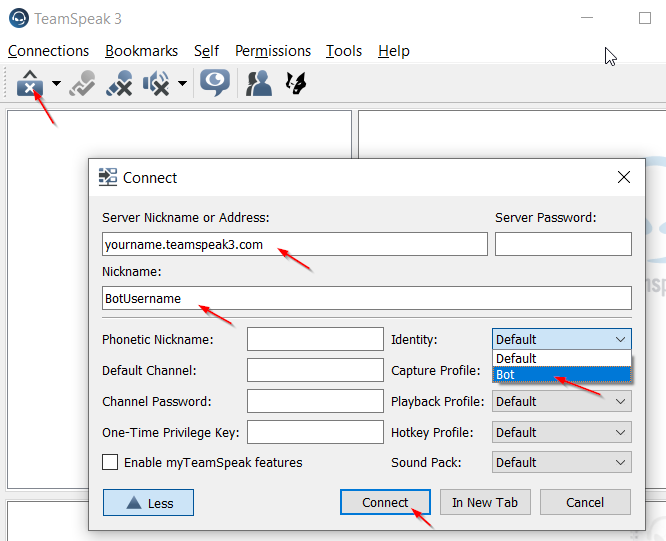Click the Server Password field
Screen dimensions: 666x541
click(x=563, y=244)
